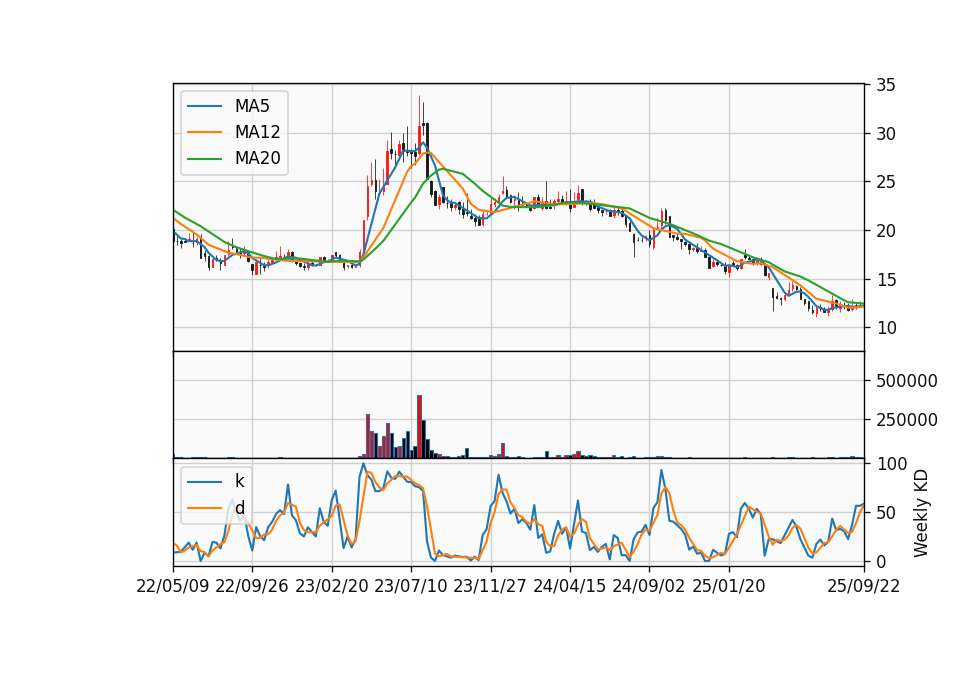Click the 23/07/10 date tick label

tap(411, 586)
